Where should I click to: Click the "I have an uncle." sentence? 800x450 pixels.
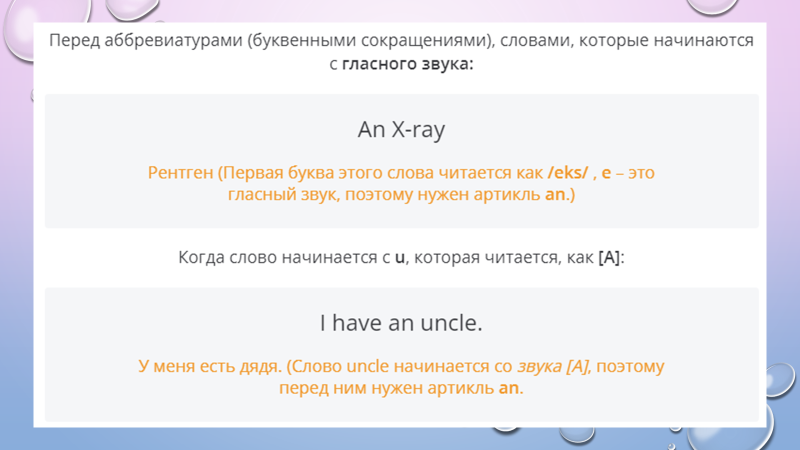pos(401,324)
